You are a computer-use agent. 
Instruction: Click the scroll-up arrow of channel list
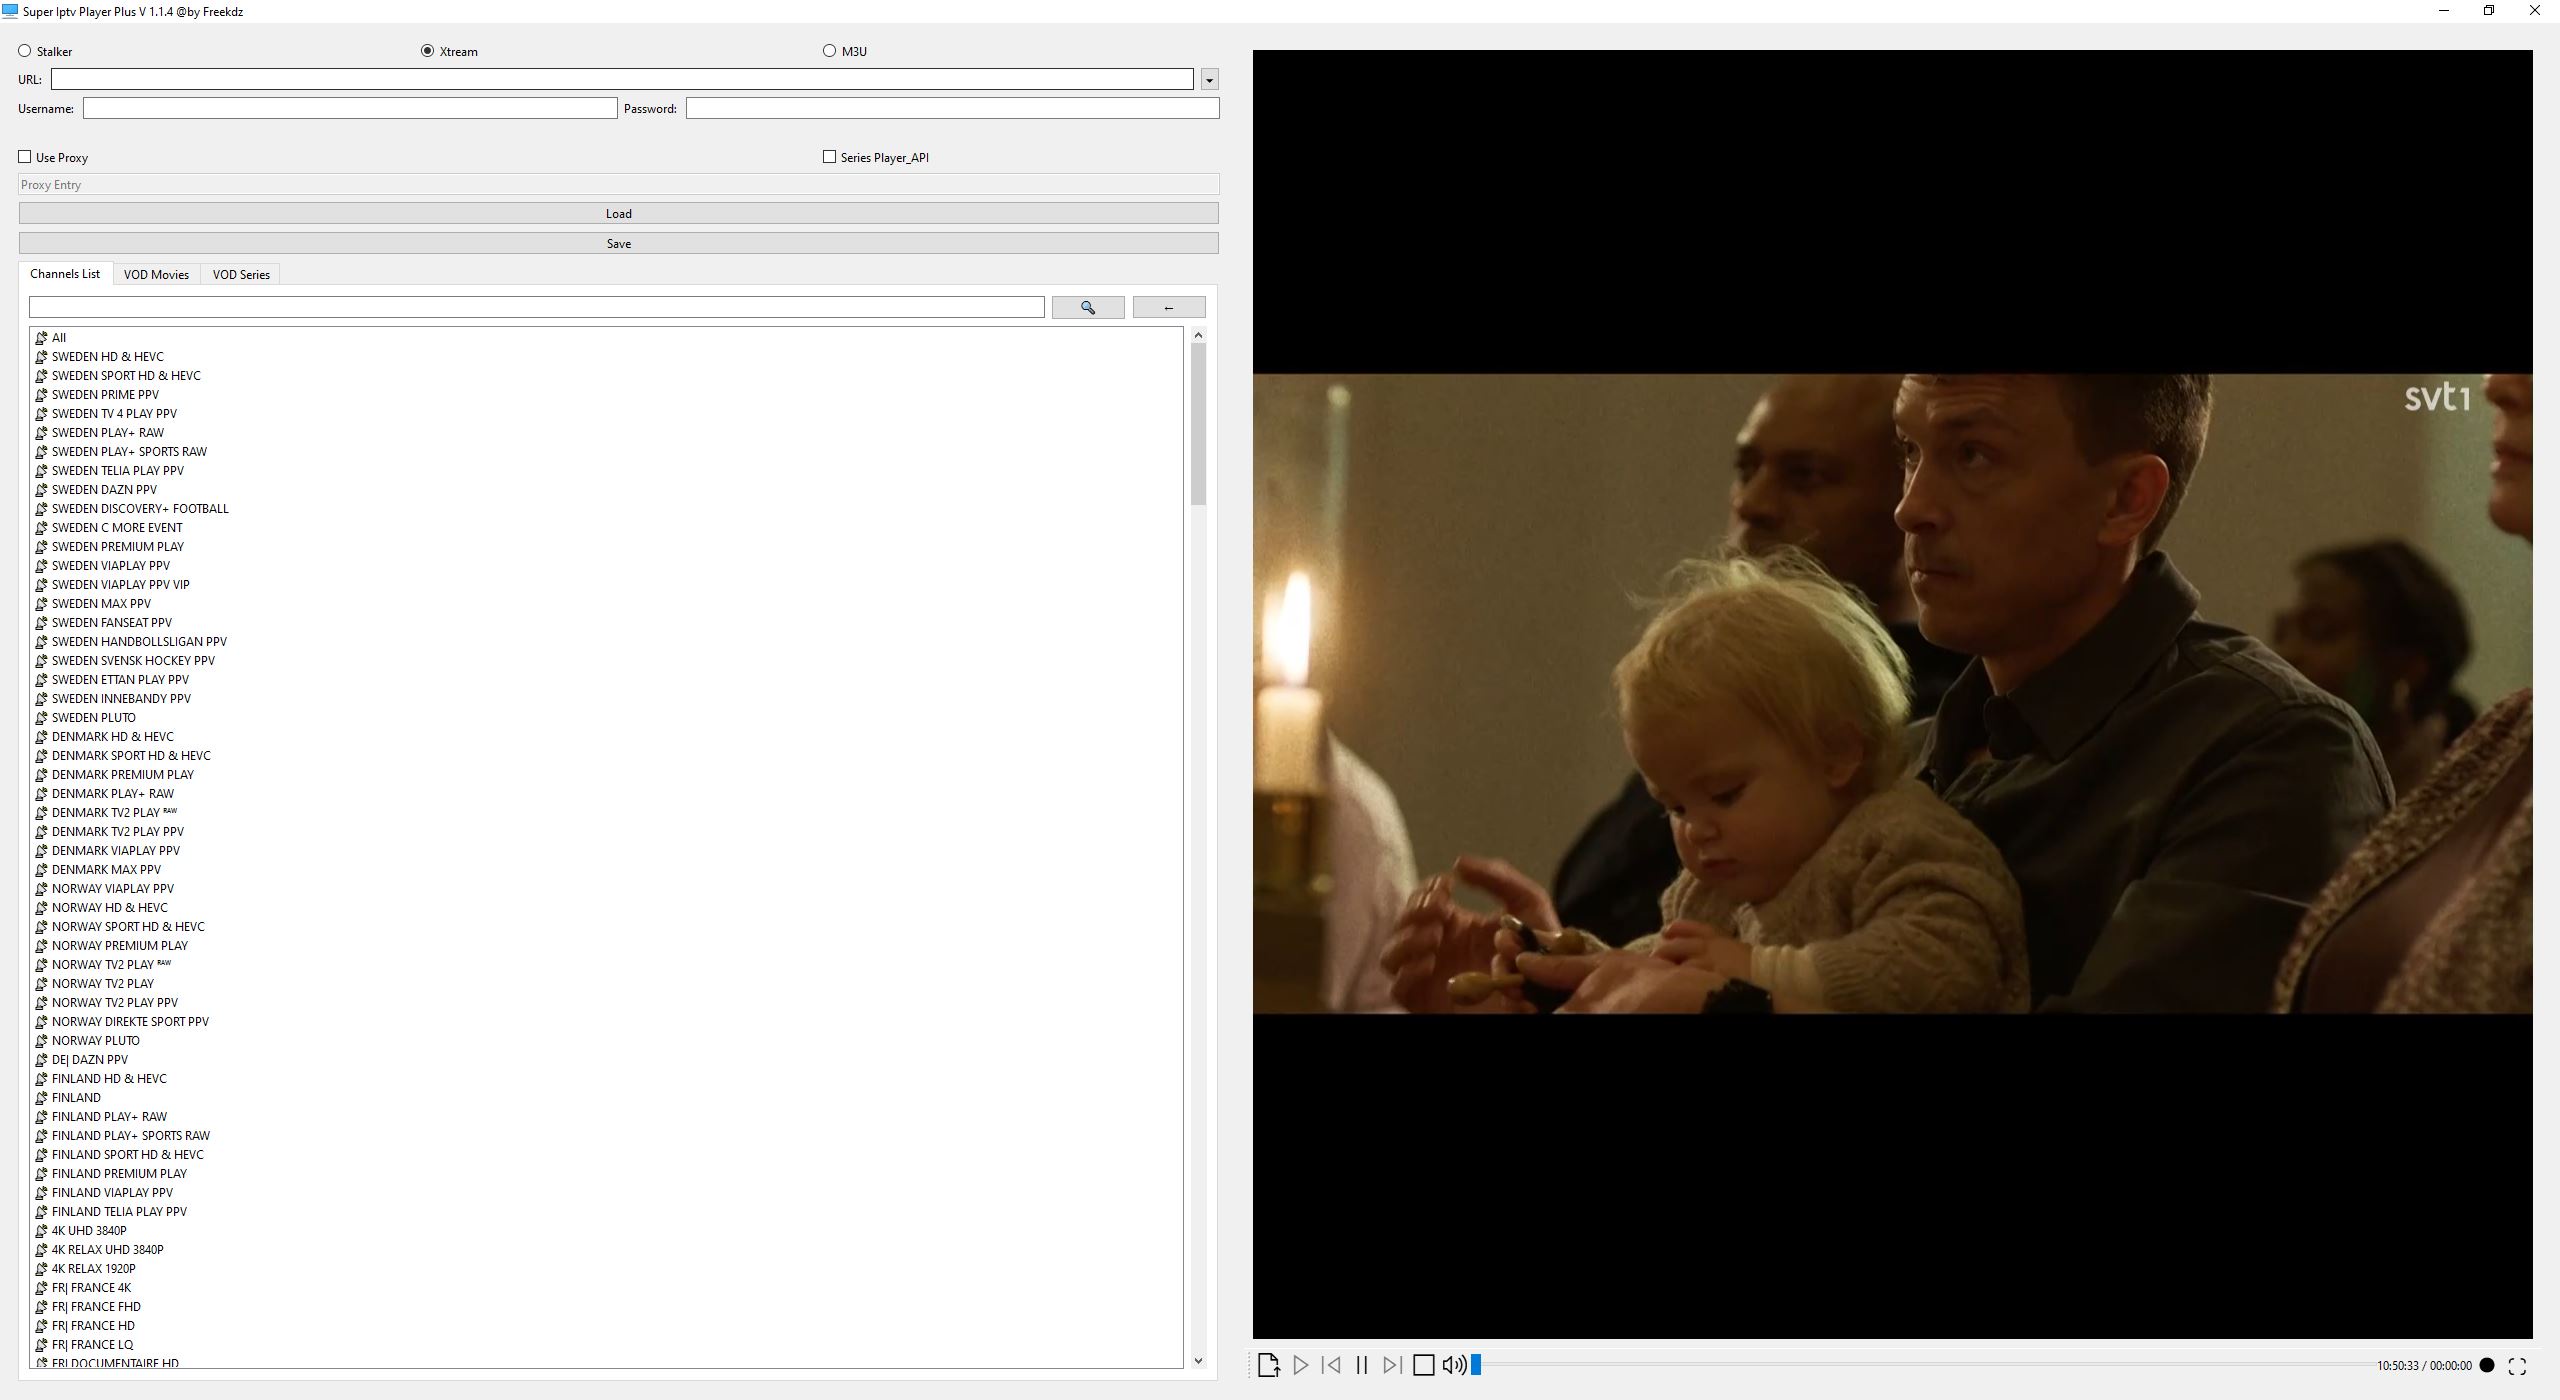(x=1198, y=335)
